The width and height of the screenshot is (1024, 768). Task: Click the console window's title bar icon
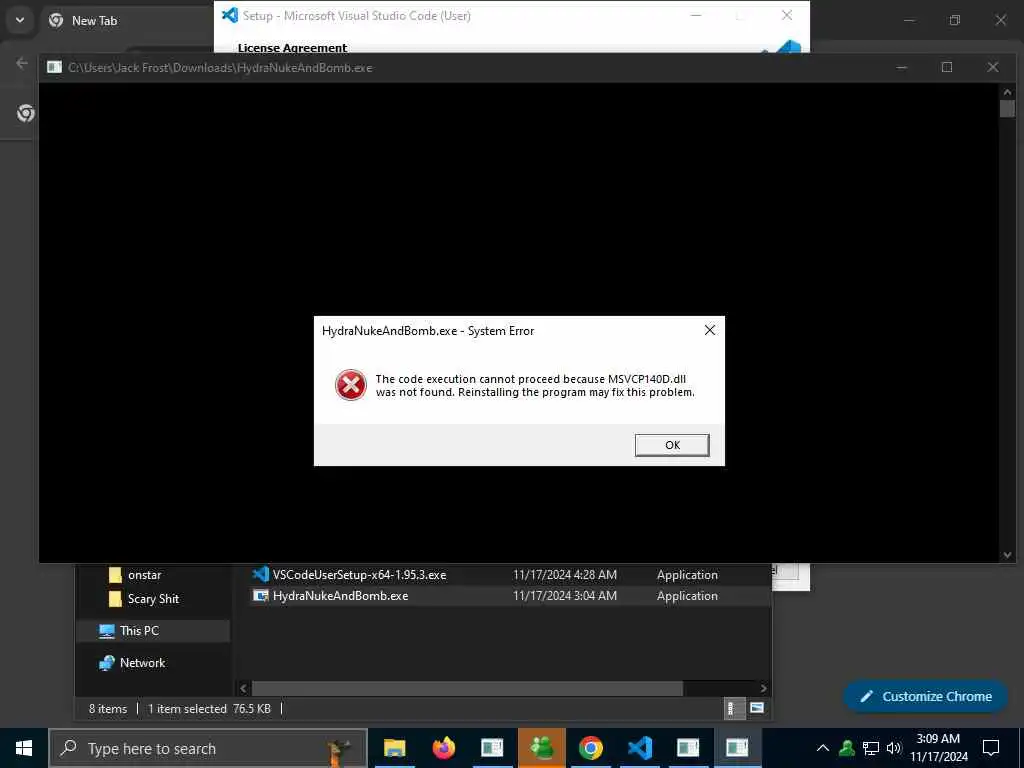point(54,67)
